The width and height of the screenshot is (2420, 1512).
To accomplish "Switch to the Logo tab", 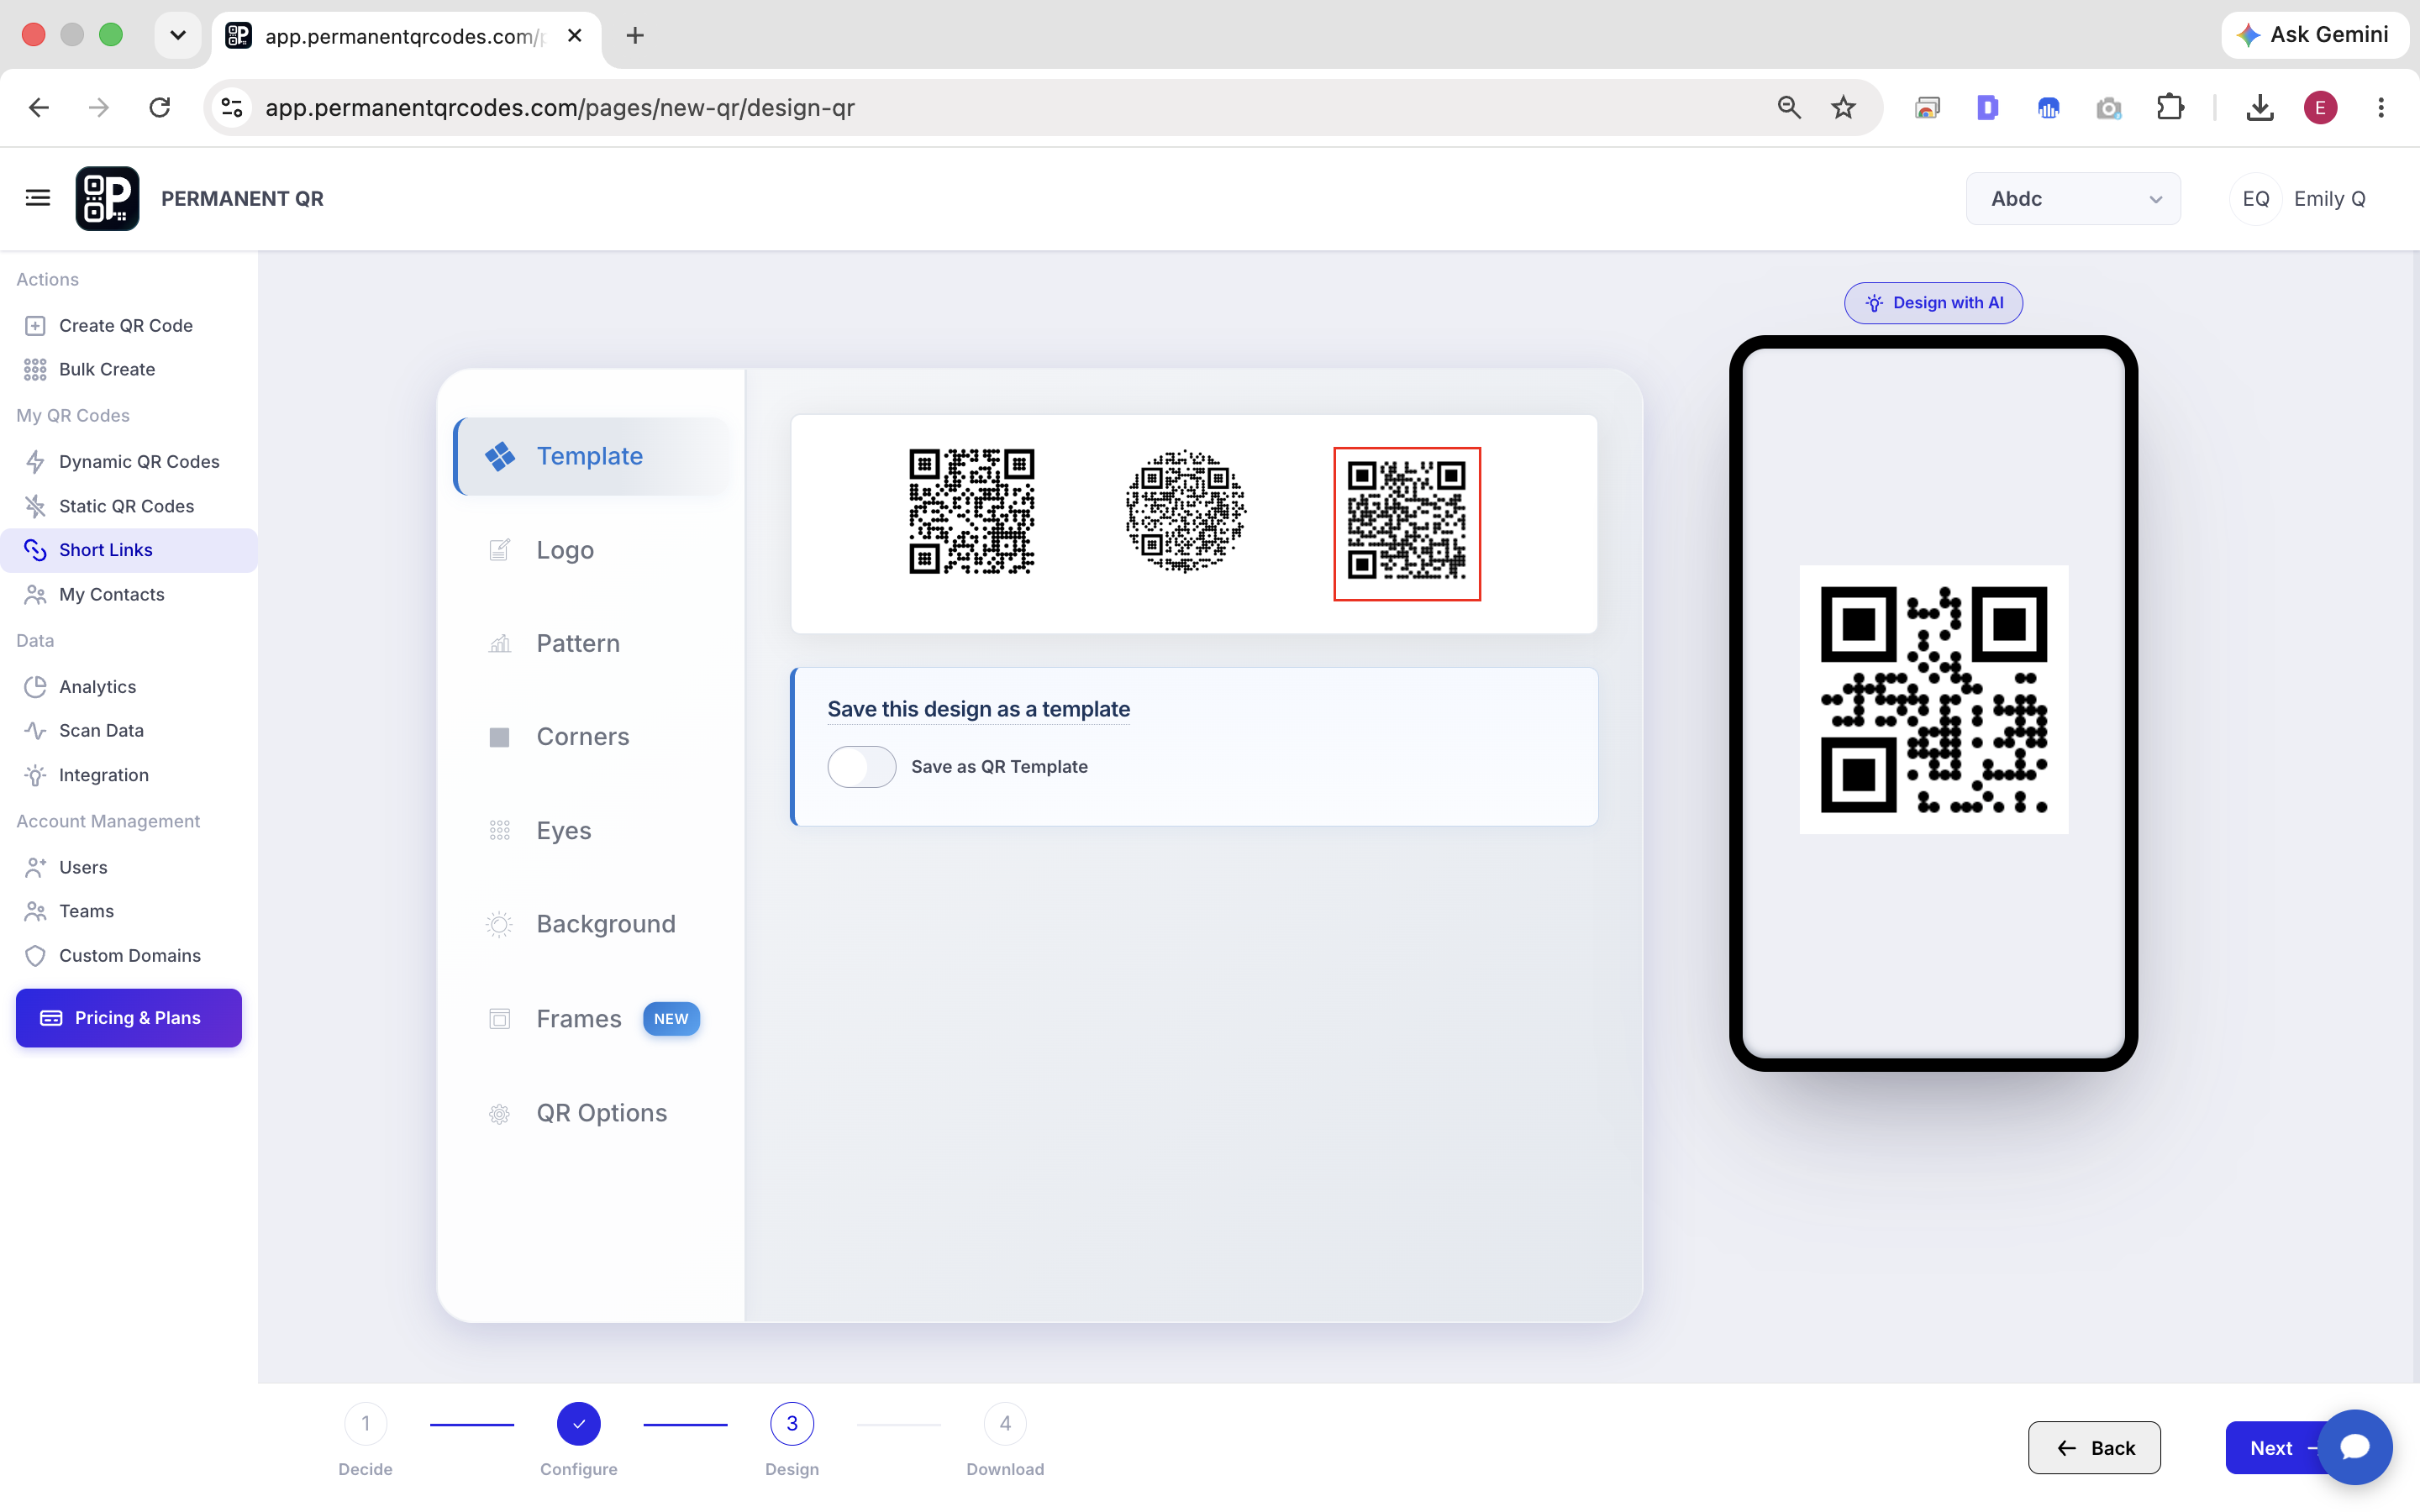I will click(x=592, y=550).
